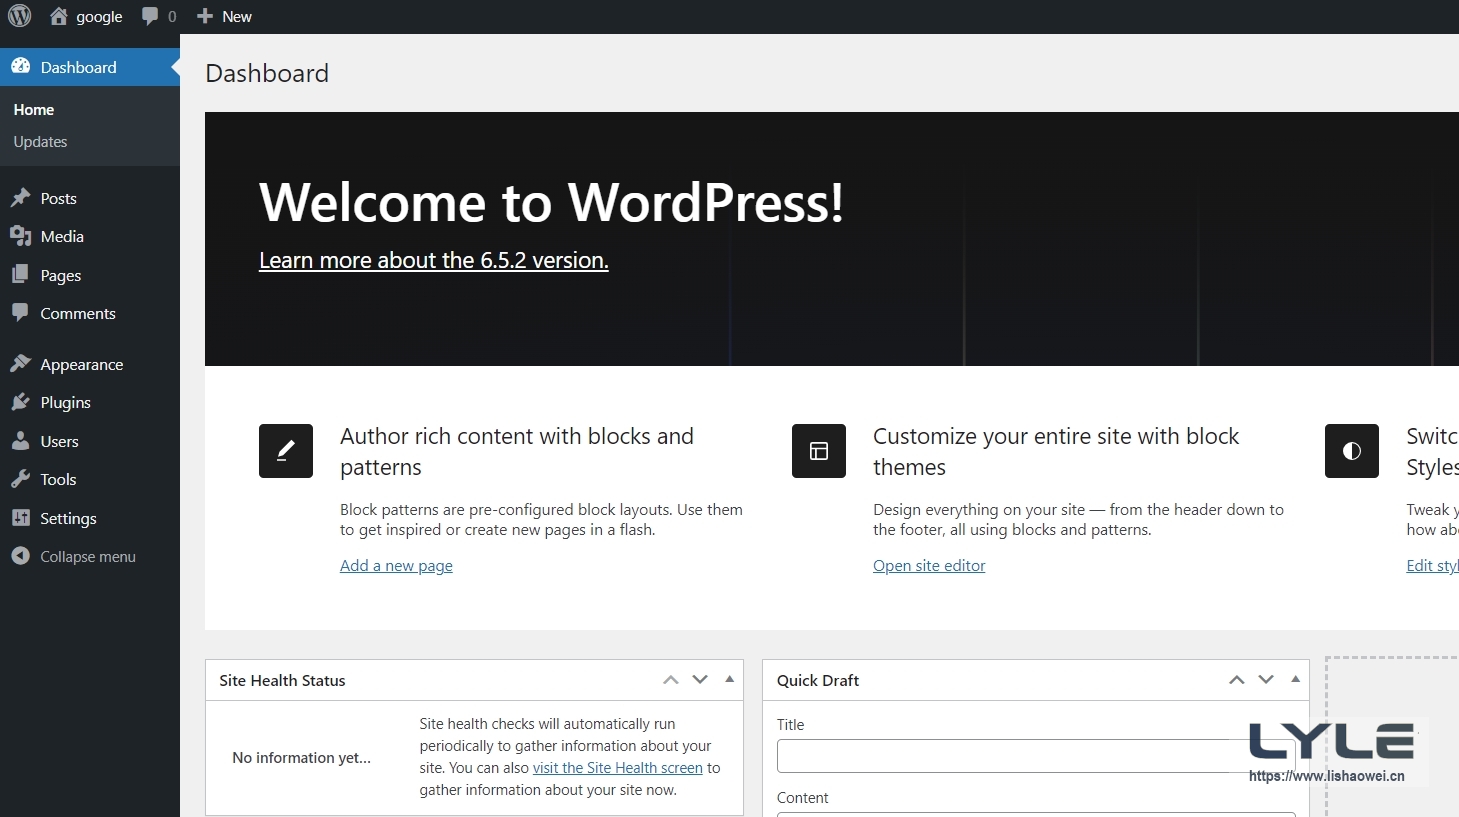Image resolution: width=1459 pixels, height=817 pixels.
Task: Open the Dashboard menu item
Action: (x=90, y=67)
